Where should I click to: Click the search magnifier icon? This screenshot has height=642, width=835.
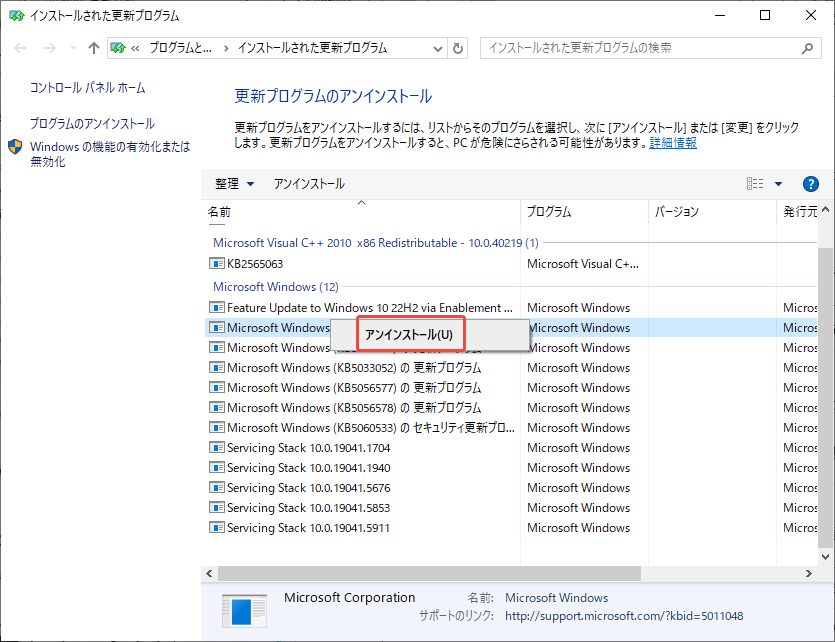pos(807,48)
